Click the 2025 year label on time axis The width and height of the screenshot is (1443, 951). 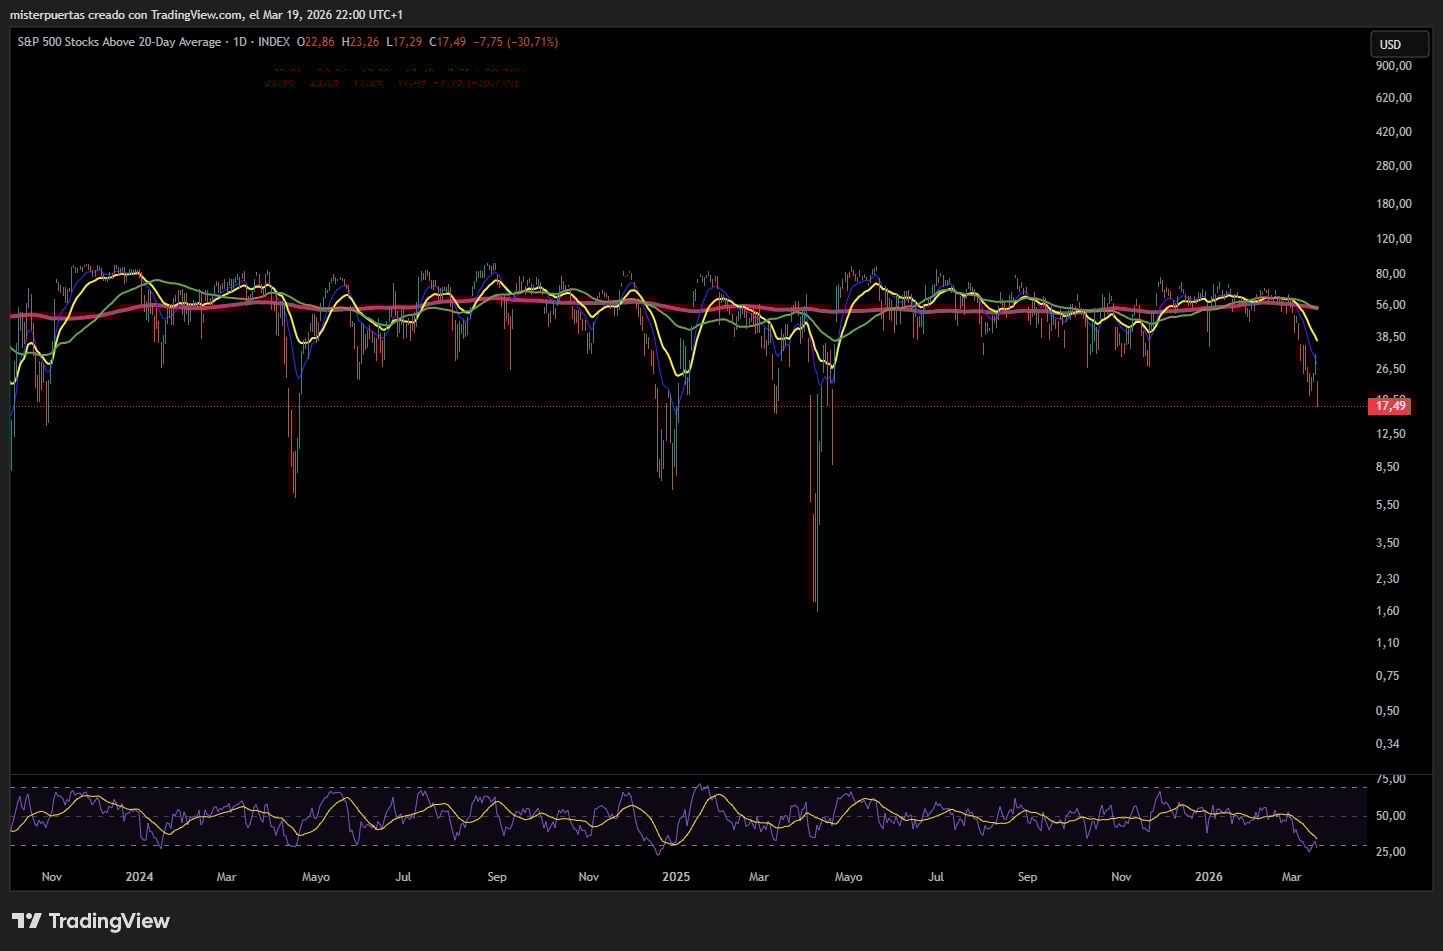point(677,877)
